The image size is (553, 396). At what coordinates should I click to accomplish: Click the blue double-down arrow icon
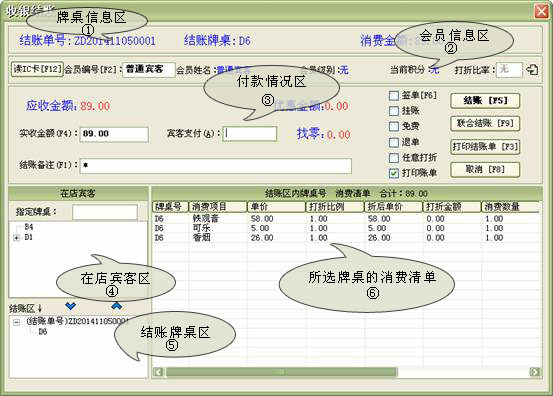coord(71,306)
